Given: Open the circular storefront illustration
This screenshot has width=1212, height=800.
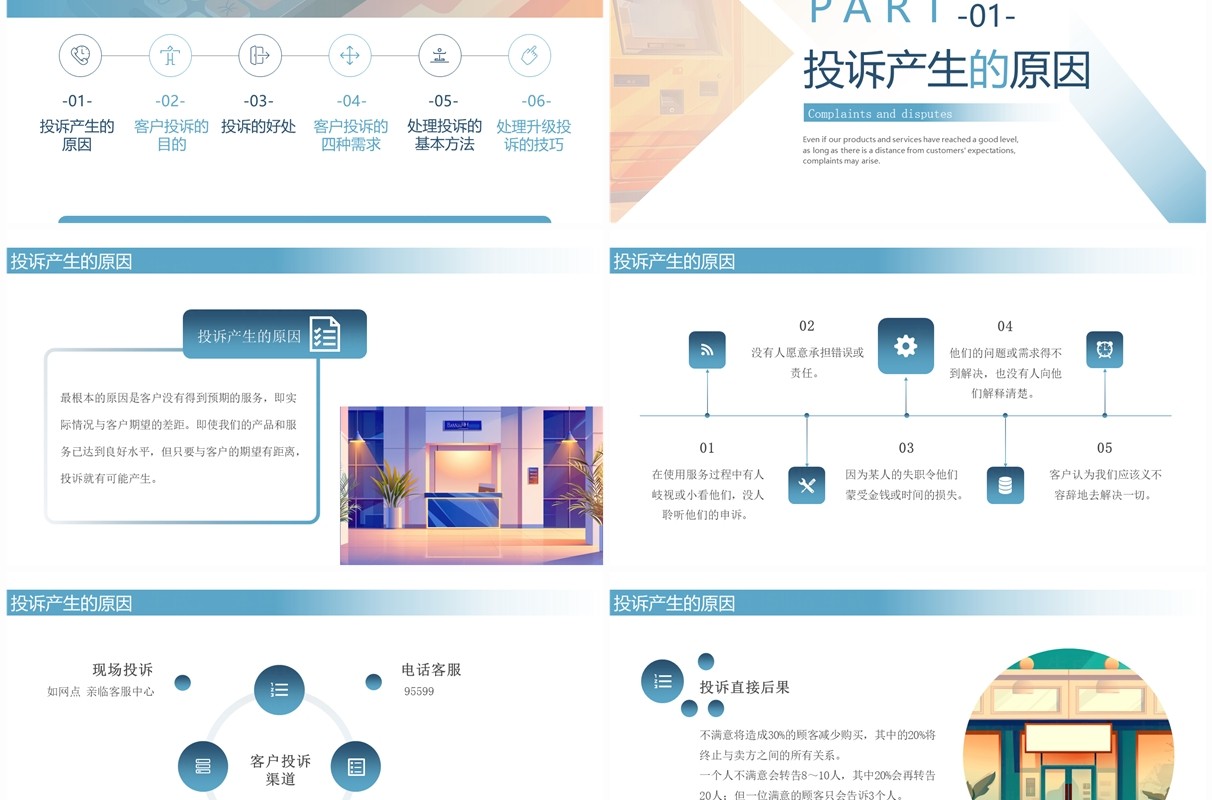Looking at the screenshot, I should pos(1068,725).
